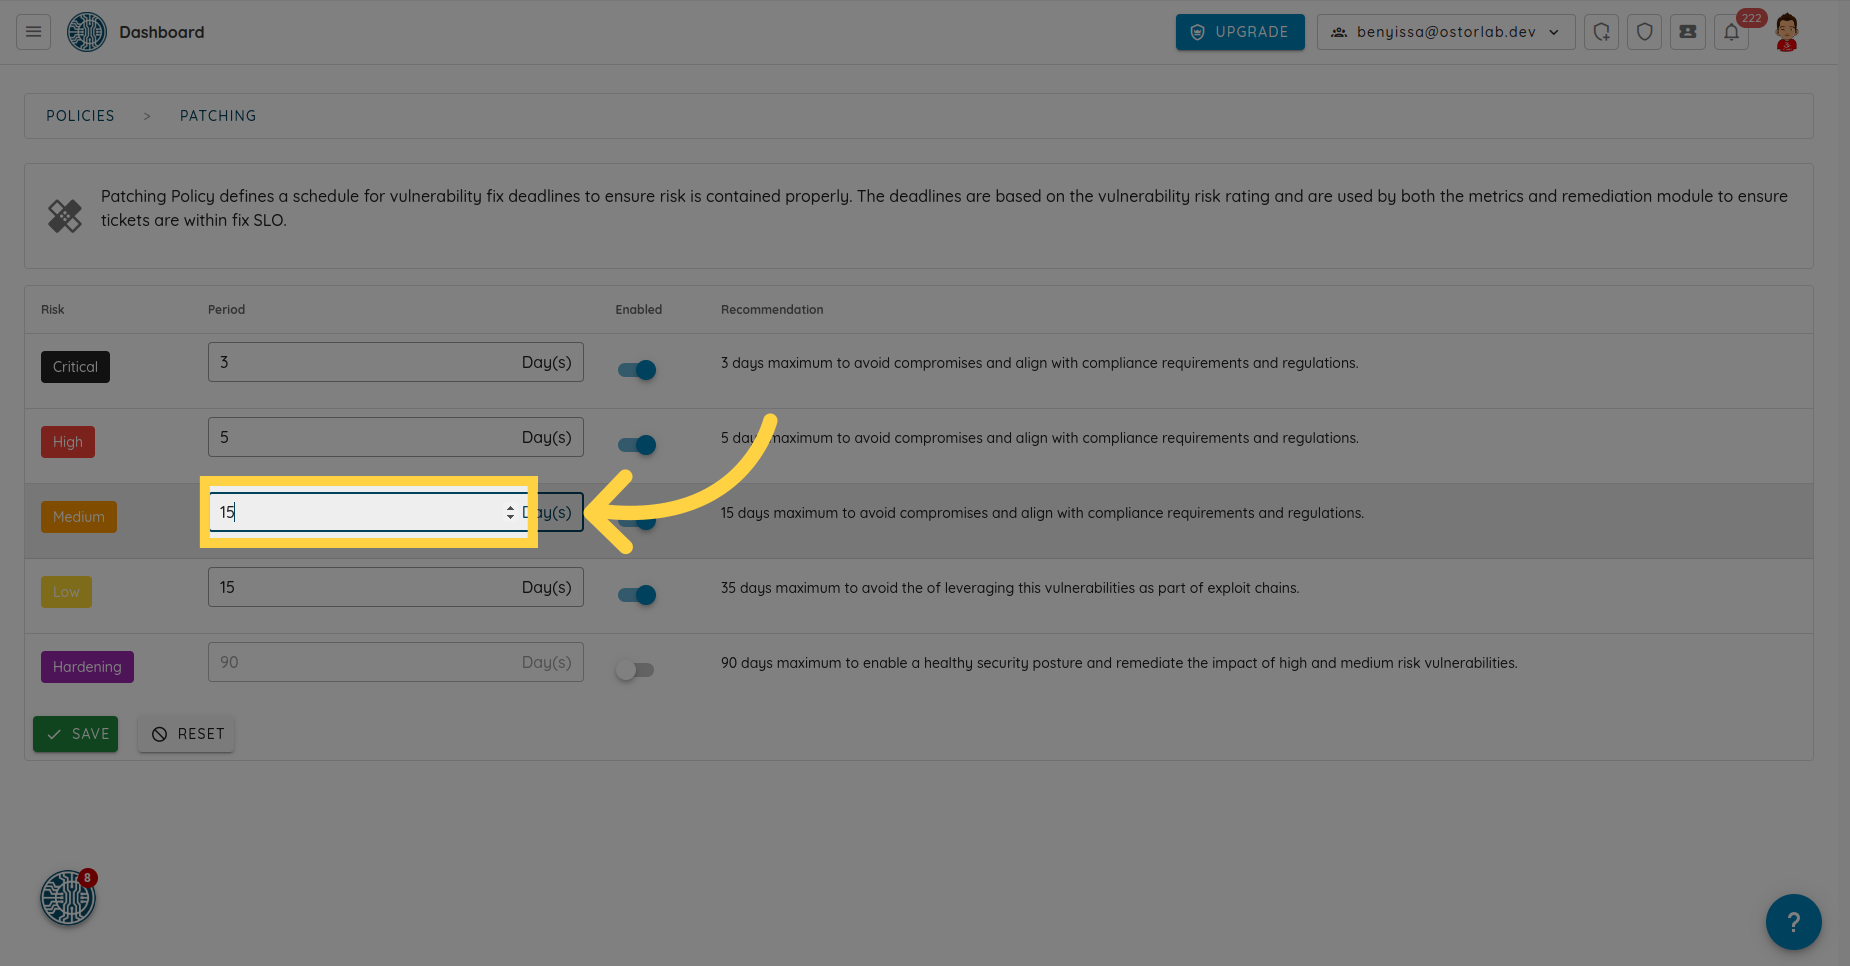Click the Critical period input field
The height and width of the screenshot is (966, 1850).
(360, 362)
